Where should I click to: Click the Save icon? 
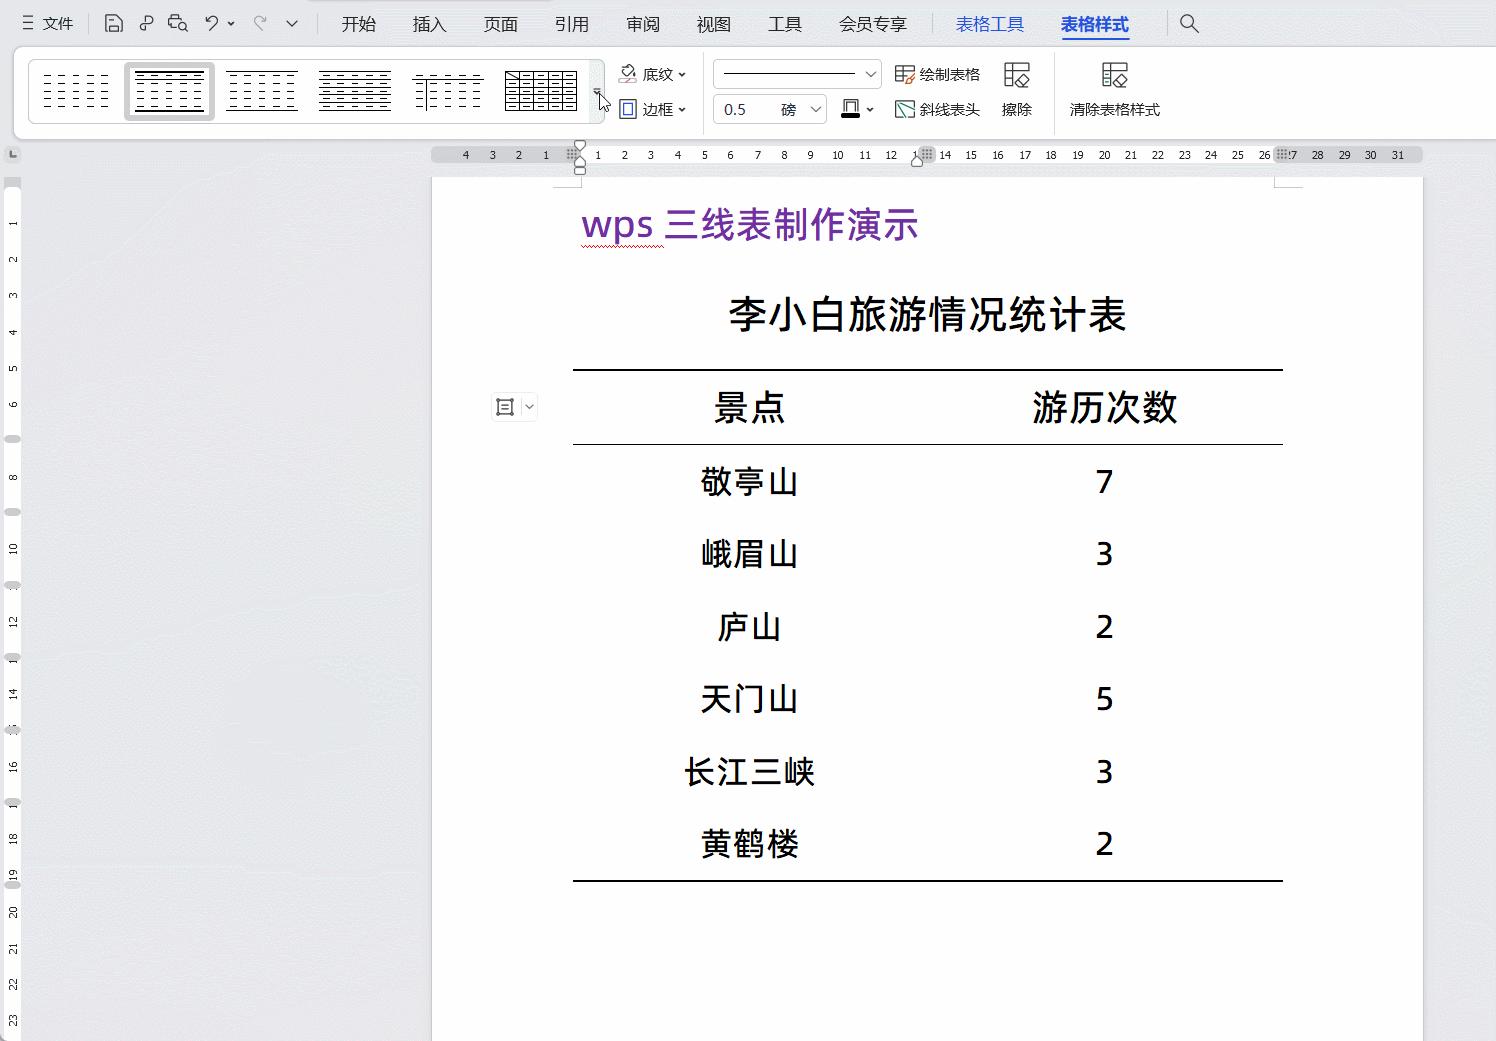113,22
